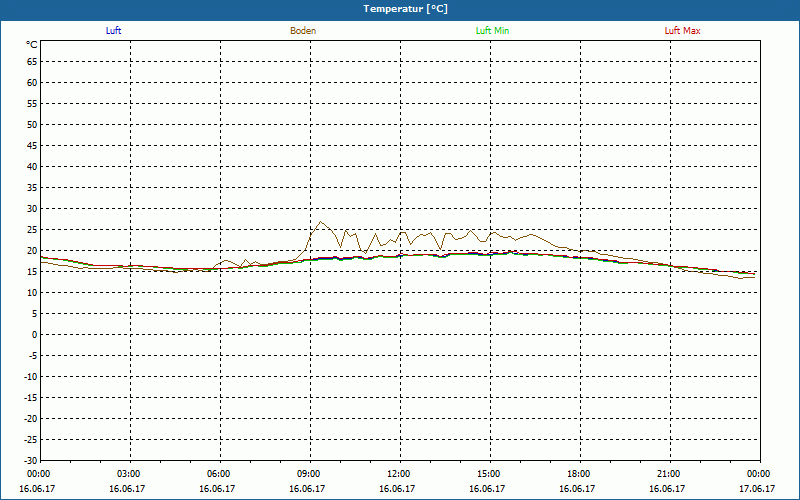Click the 03:00 time axis label
The width and height of the screenshot is (800, 500).
point(129,474)
